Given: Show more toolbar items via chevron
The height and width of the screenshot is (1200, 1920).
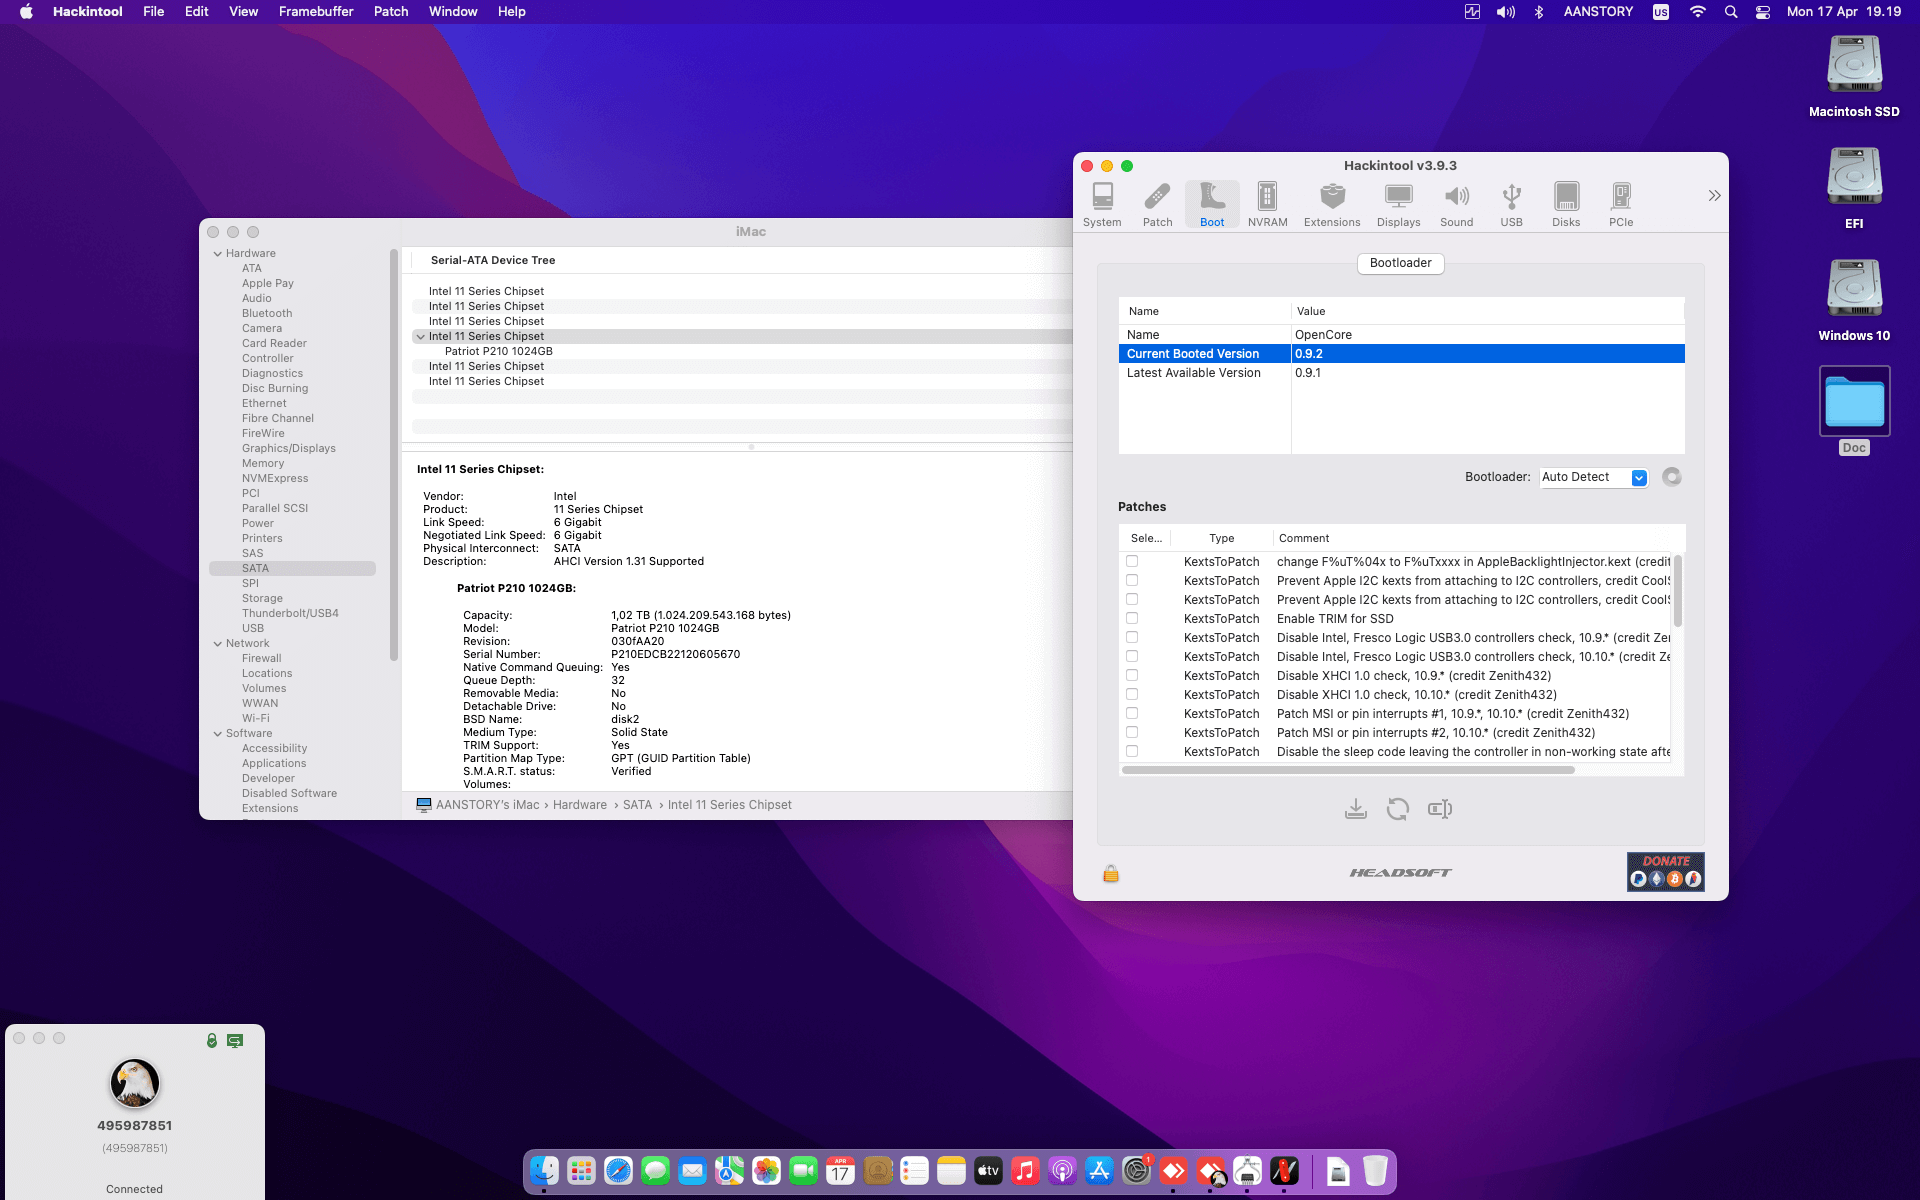Looking at the screenshot, I should pos(1714,196).
